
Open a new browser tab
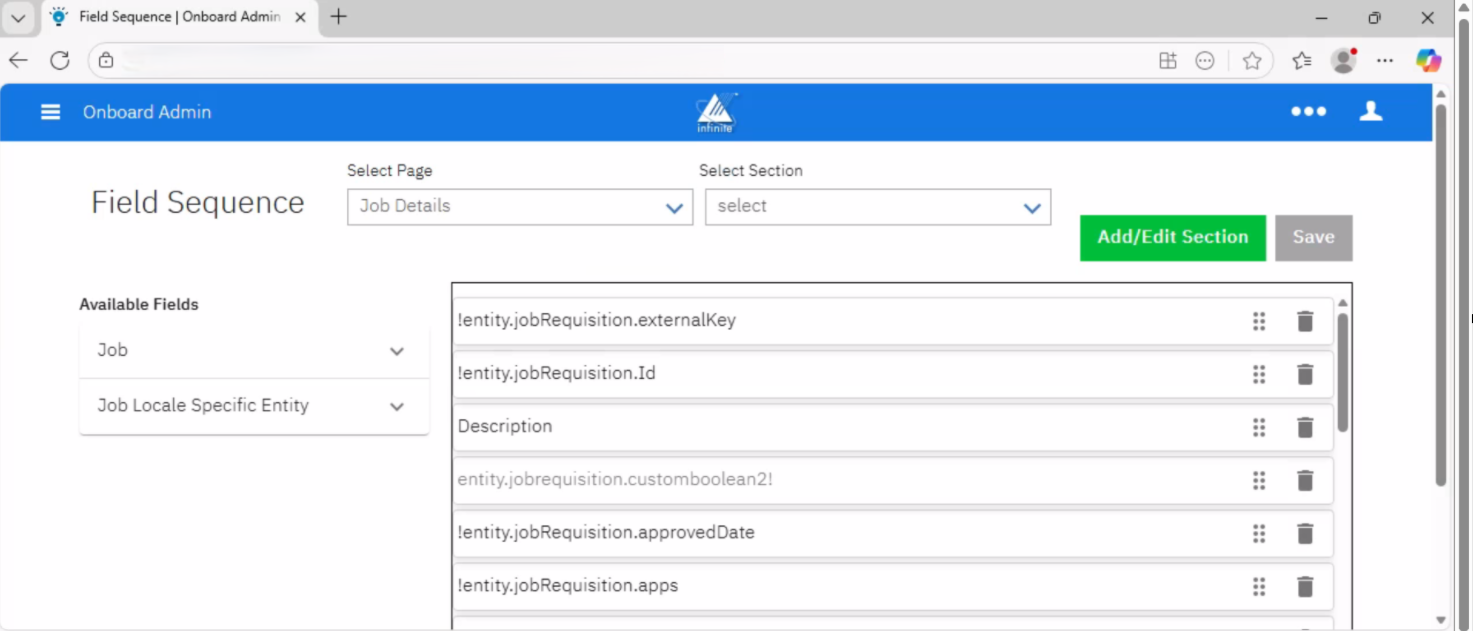[x=339, y=17]
